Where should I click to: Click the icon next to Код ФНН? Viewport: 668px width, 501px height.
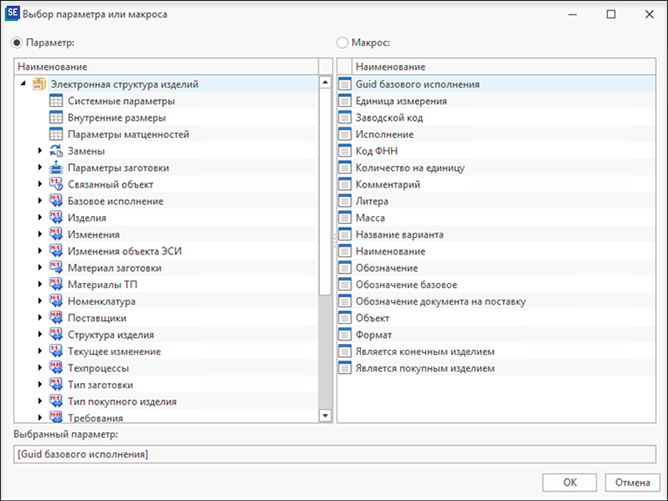click(345, 151)
